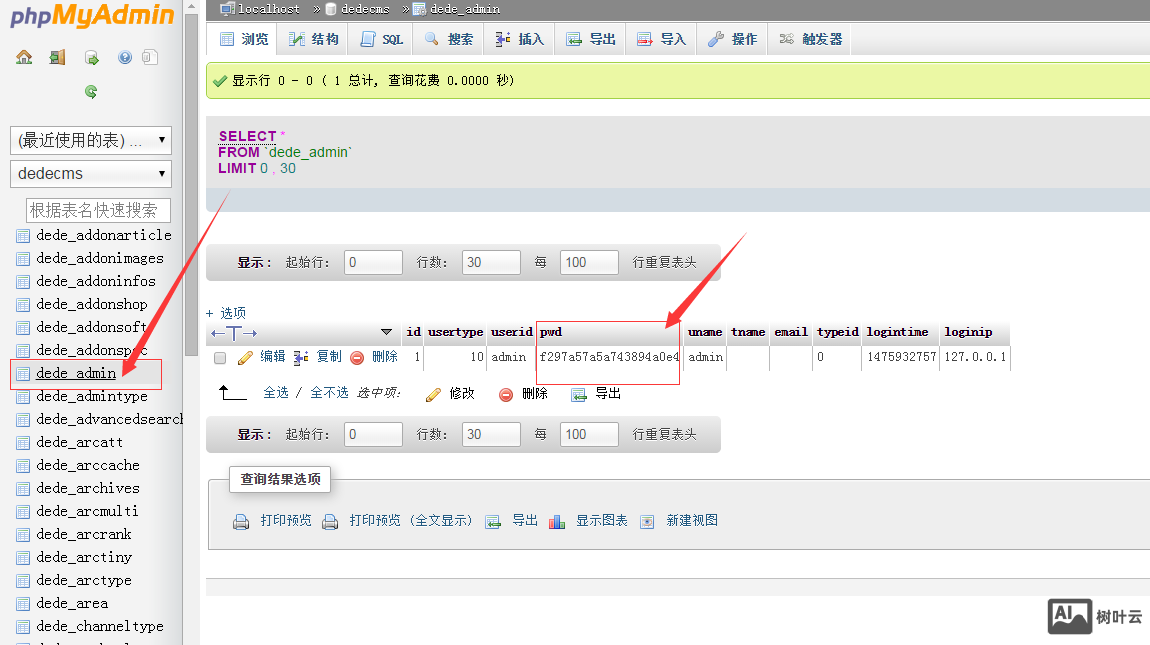Expand the + 选项 options link
Image resolution: width=1150 pixels, height=645 pixels.
pyautogui.click(x=226, y=313)
